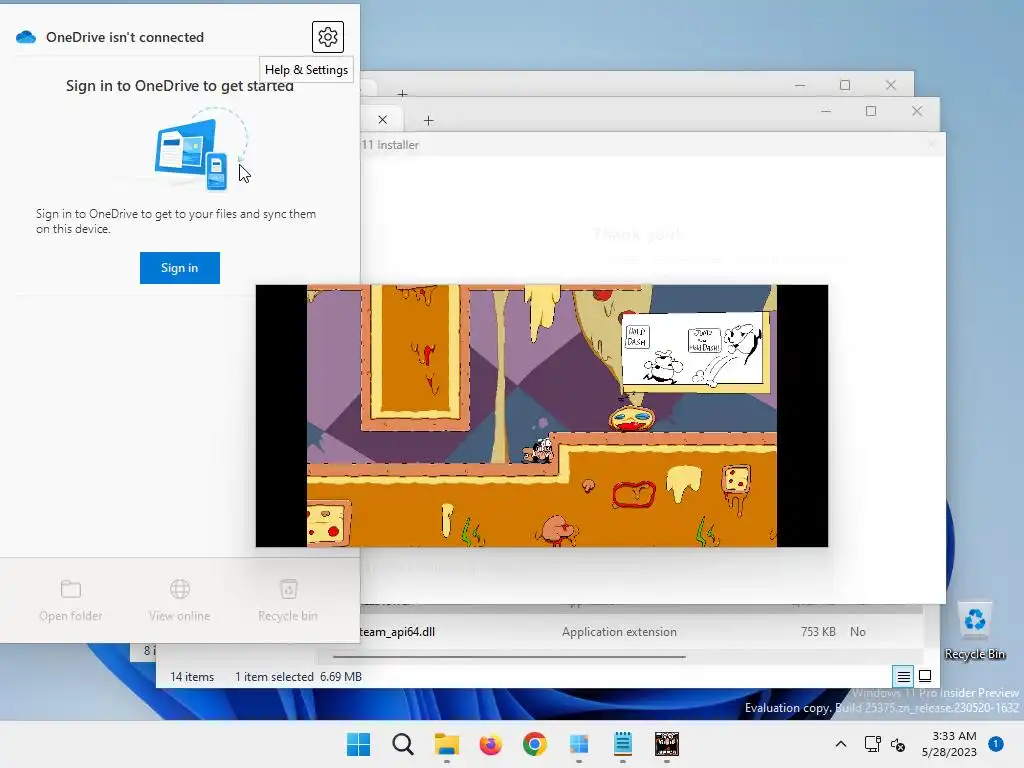The height and width of the screenshot is (768, 1024).
Task: Click the 14 items status text
Action: pyautogui.click(x=192, y=677)
